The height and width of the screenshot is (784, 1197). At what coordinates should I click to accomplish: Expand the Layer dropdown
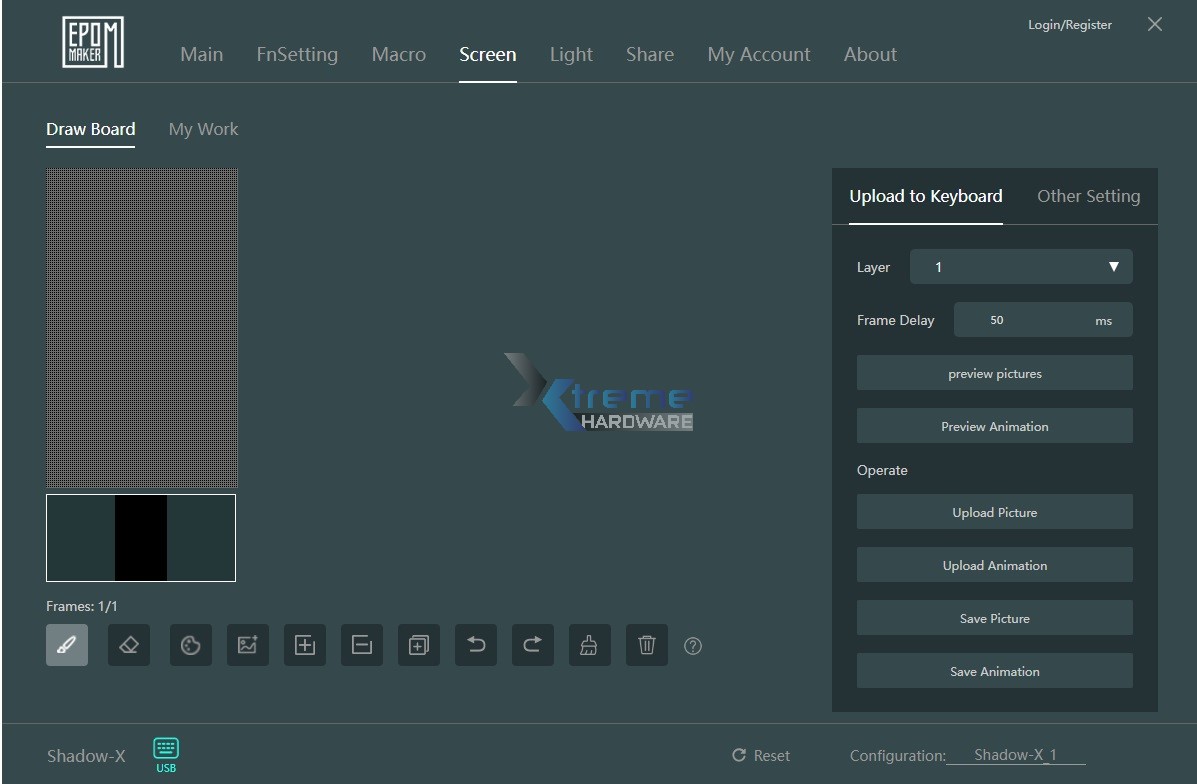click(1021, 267)
